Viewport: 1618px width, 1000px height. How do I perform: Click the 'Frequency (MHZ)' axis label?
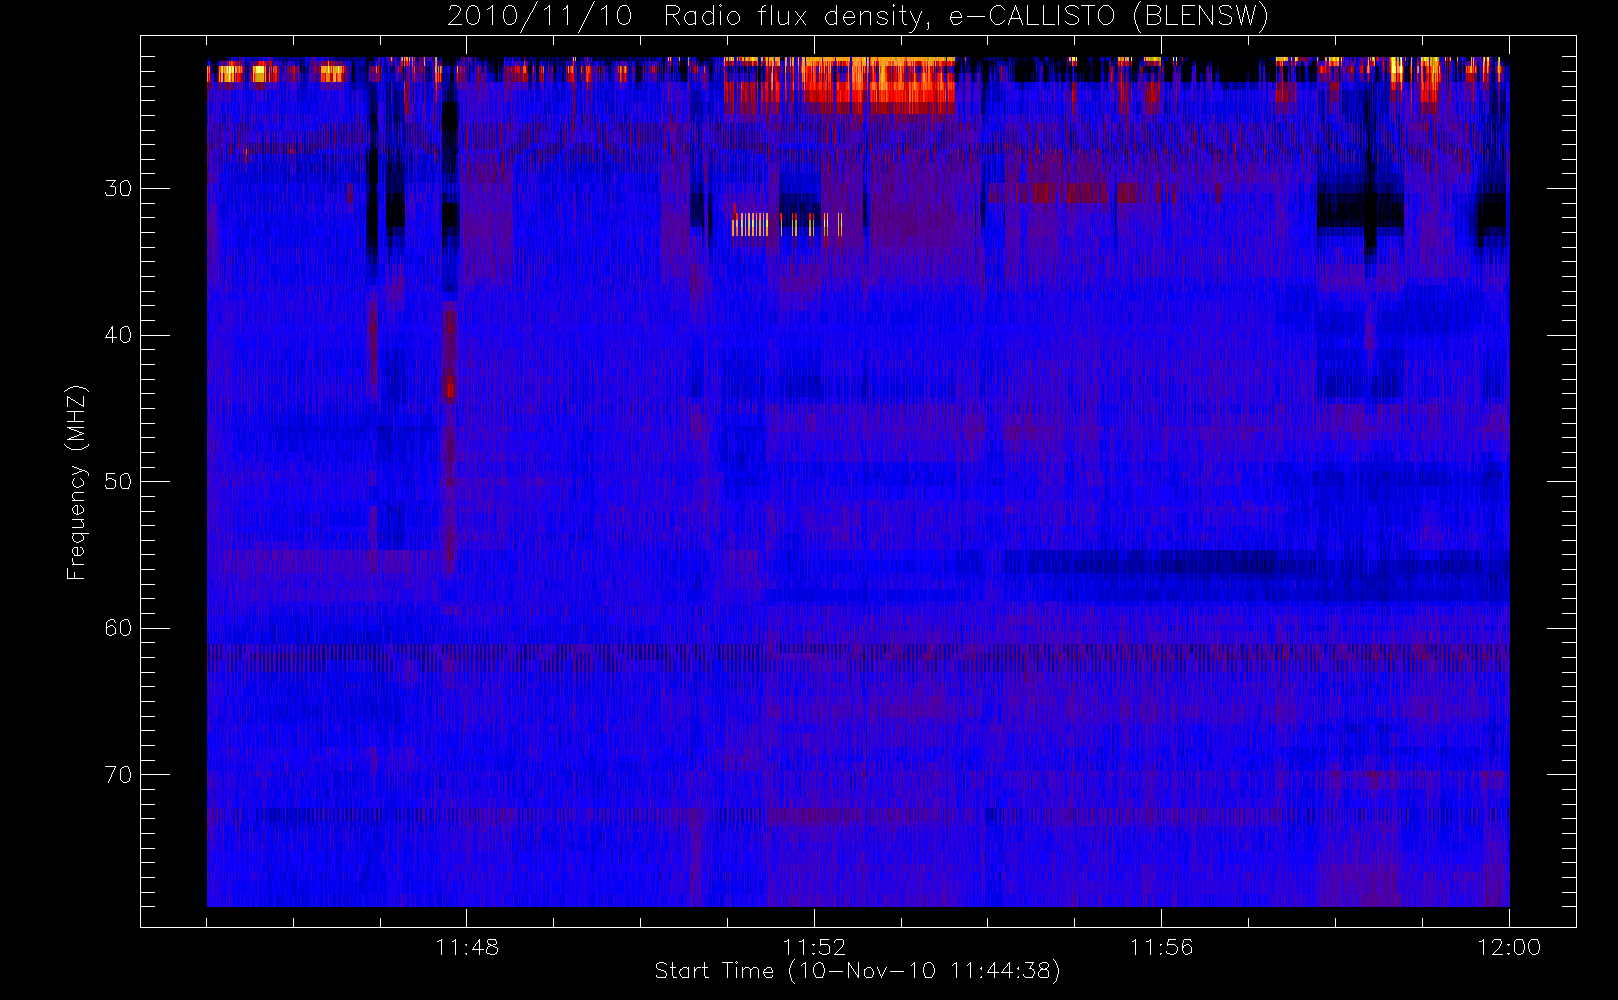pyautogui.click(x=77, y=482)
